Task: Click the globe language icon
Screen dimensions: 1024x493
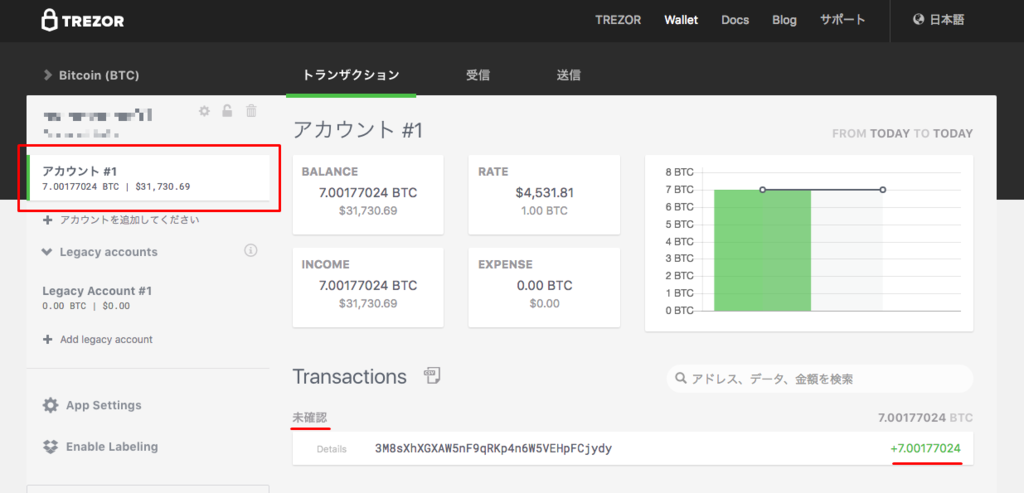Action: (918, 20)
